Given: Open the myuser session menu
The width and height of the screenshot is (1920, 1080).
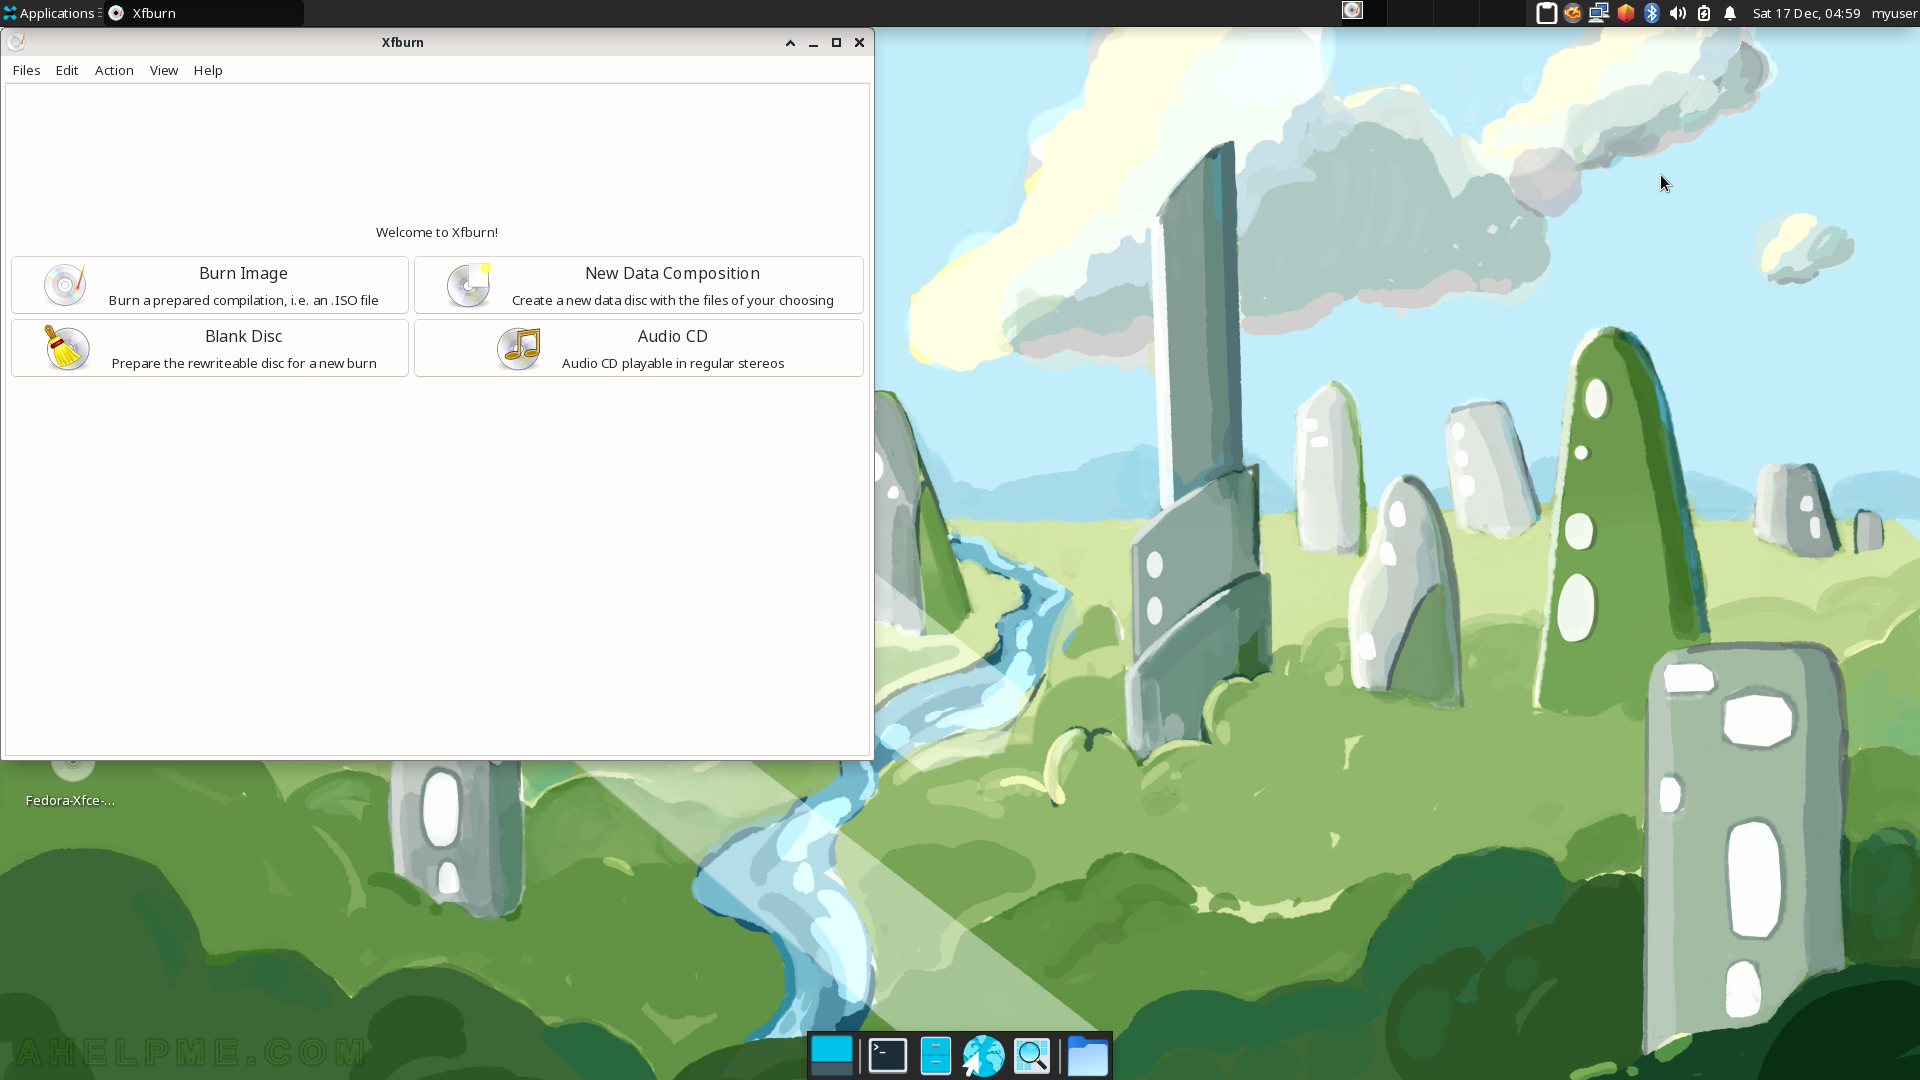Looking at the screenshot, I should [1894, 13].
